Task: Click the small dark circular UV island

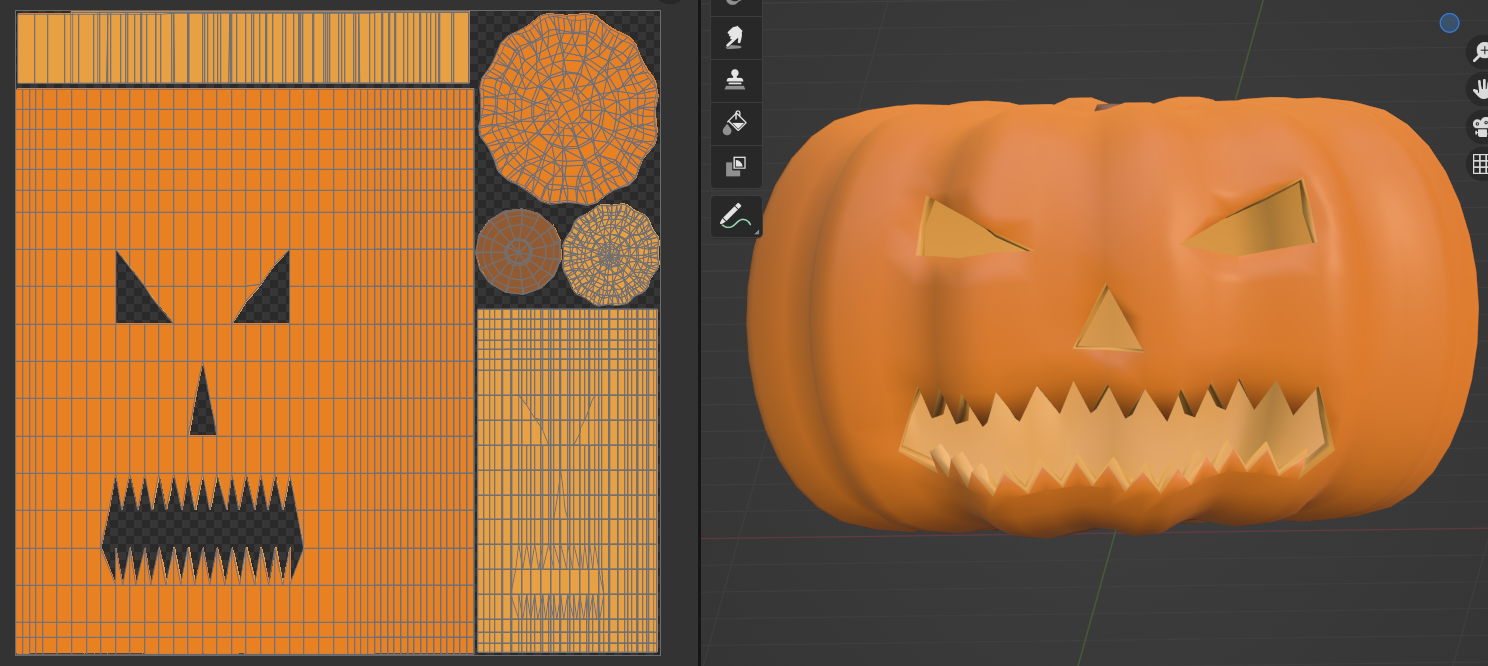Action: coord(518,252)
